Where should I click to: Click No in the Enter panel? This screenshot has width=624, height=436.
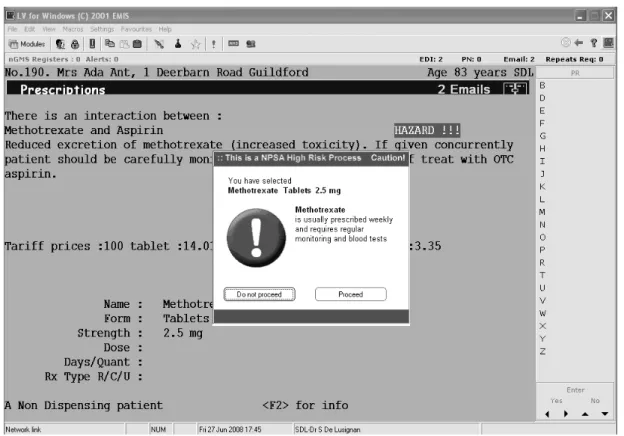(595, 401)
